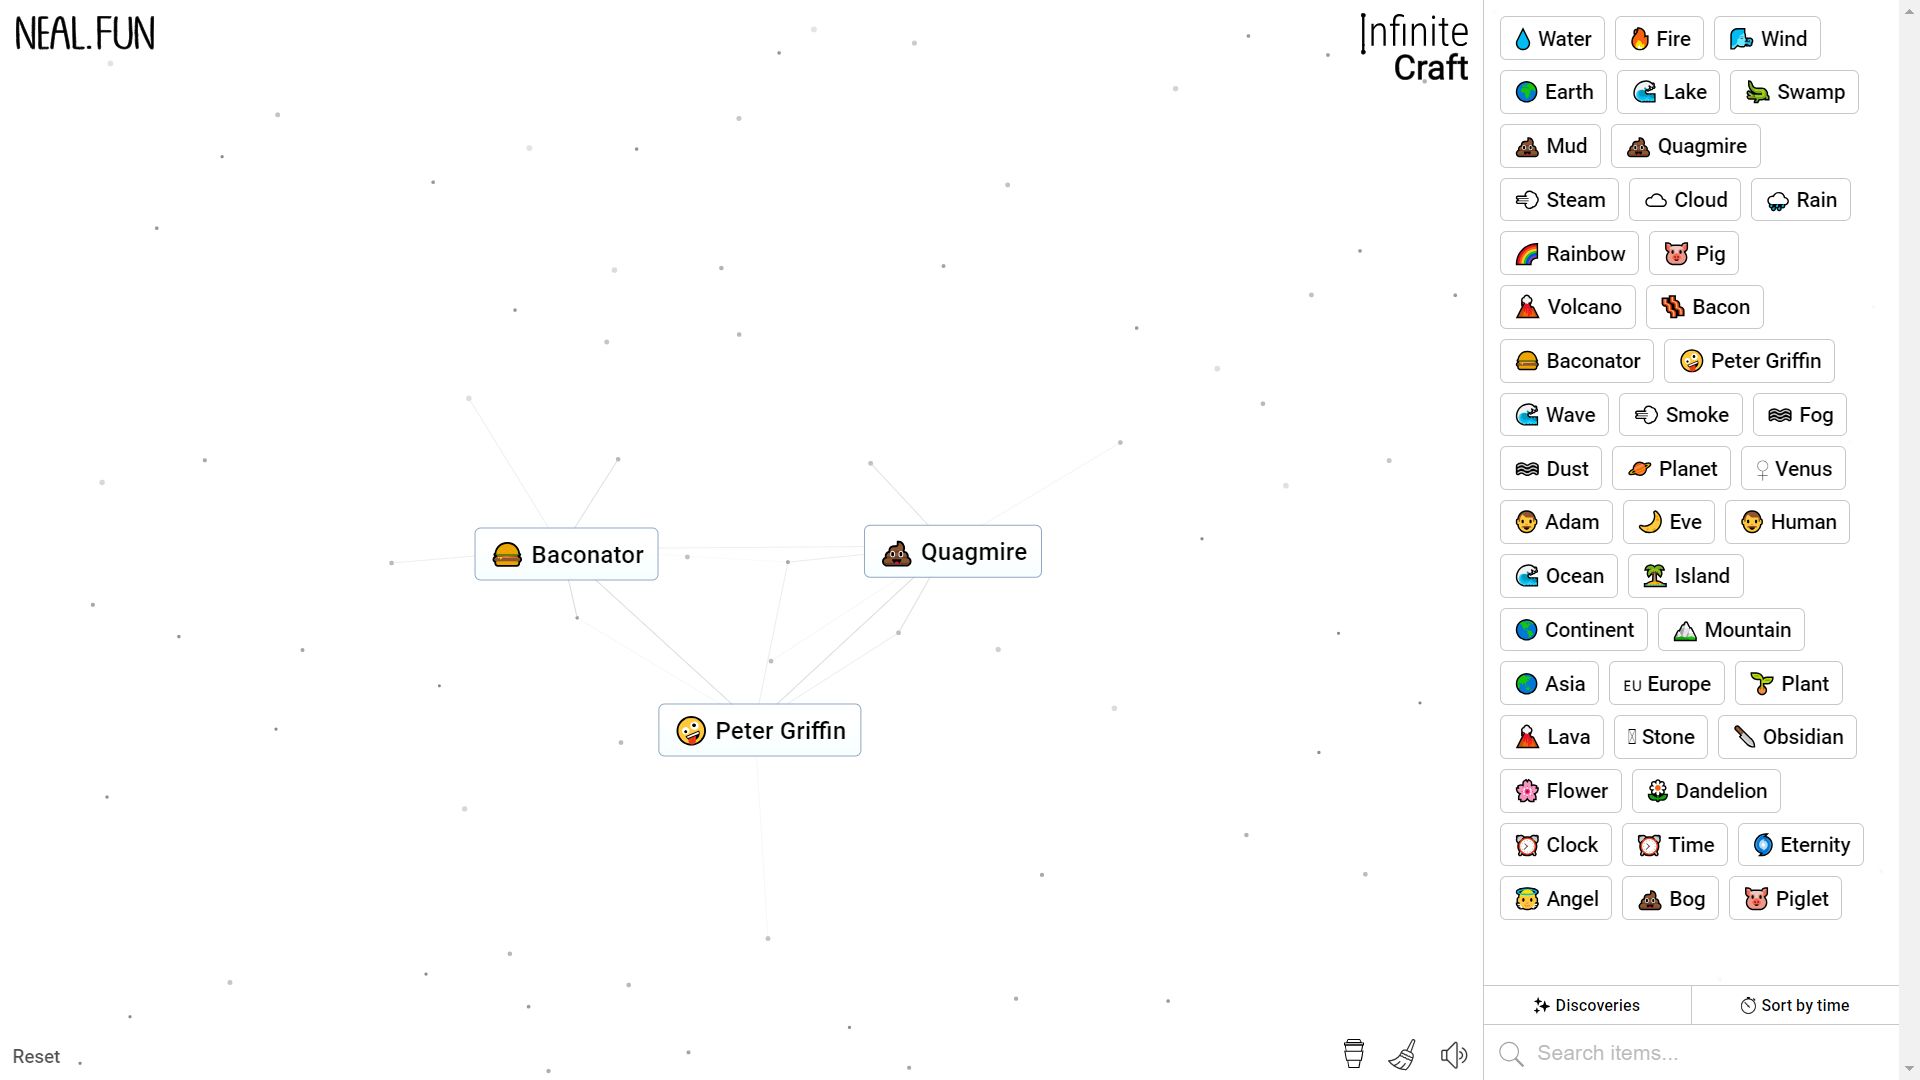Click the Discoveries icon button
The width and height of the screenshot is (1920, 1080).
1588,1005
